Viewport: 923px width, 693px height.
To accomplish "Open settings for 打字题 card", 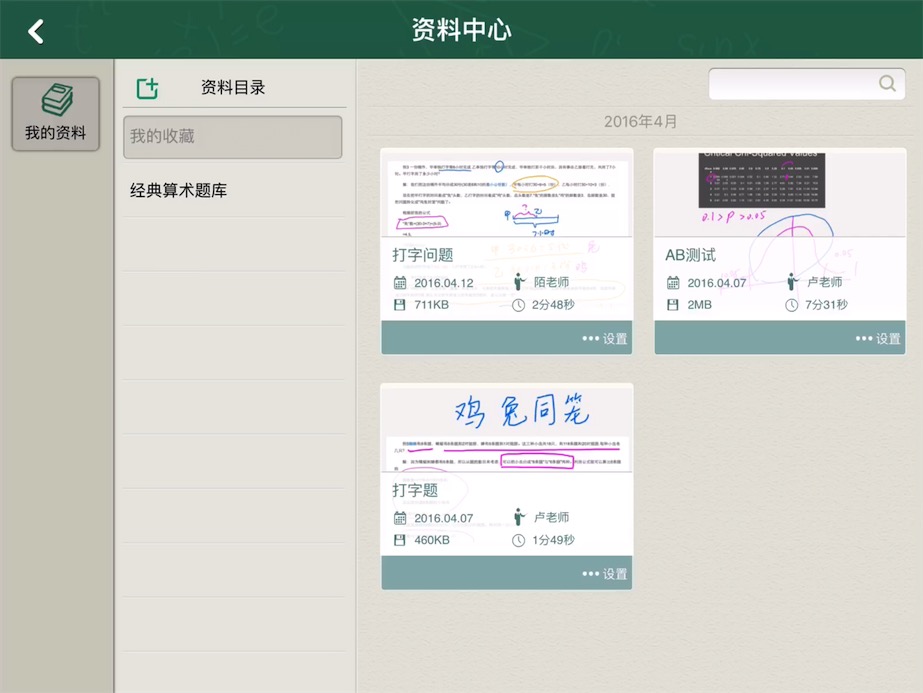I will tap(605, 574).
